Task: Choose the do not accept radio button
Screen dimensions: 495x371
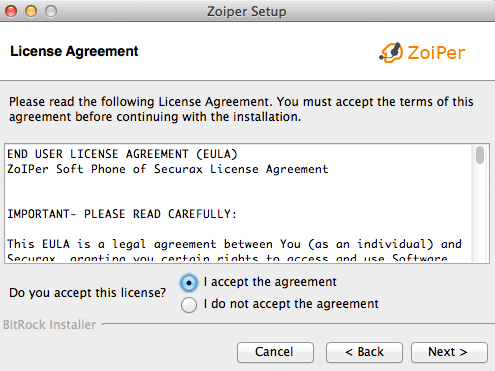Action: click(x=189, y=305)
